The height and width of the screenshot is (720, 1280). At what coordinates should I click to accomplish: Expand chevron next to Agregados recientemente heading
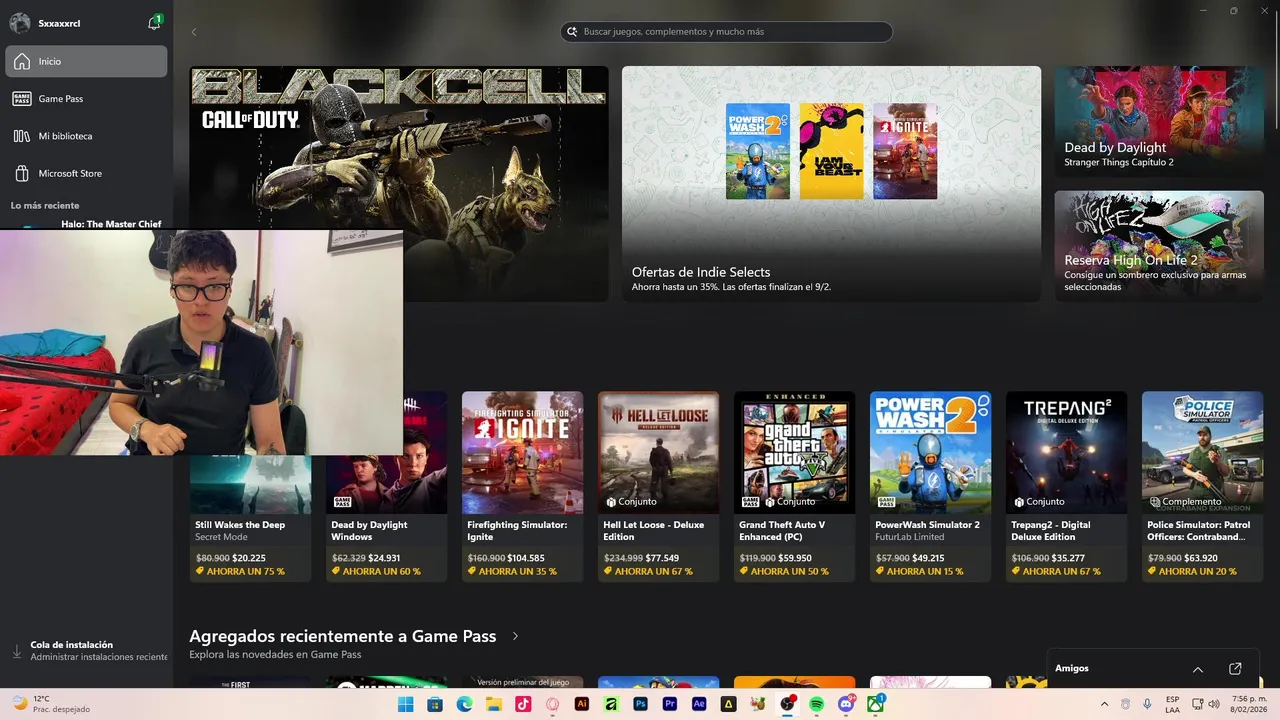tap(516, 636)
